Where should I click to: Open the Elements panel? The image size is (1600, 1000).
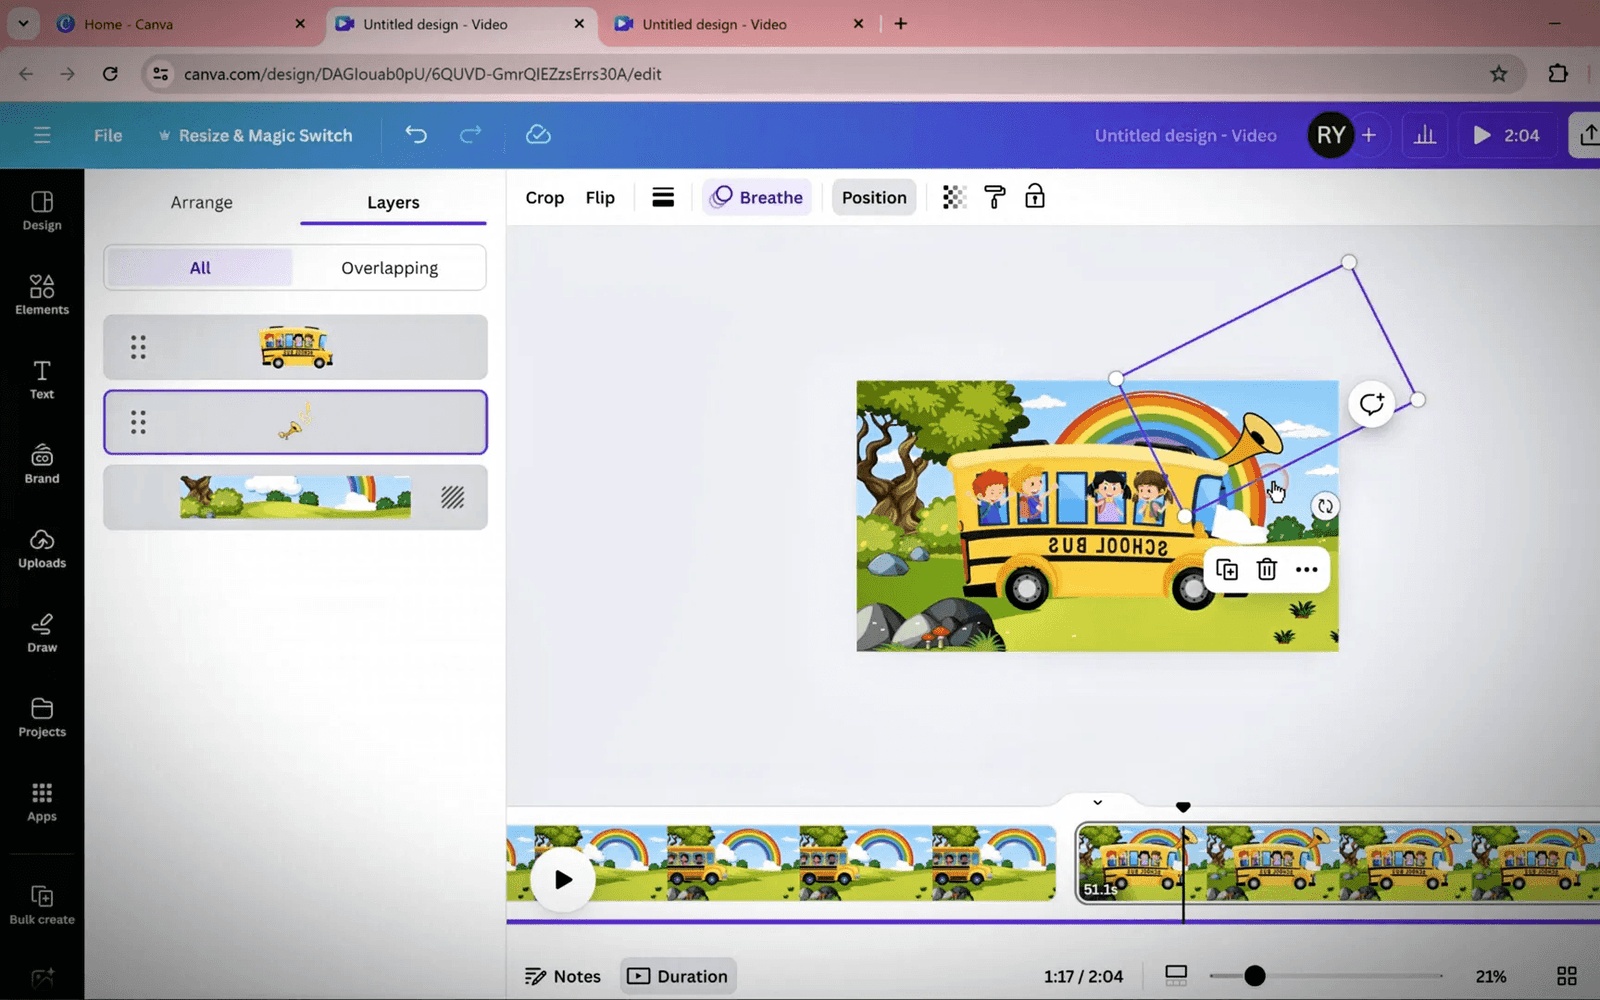click(42, 295)
